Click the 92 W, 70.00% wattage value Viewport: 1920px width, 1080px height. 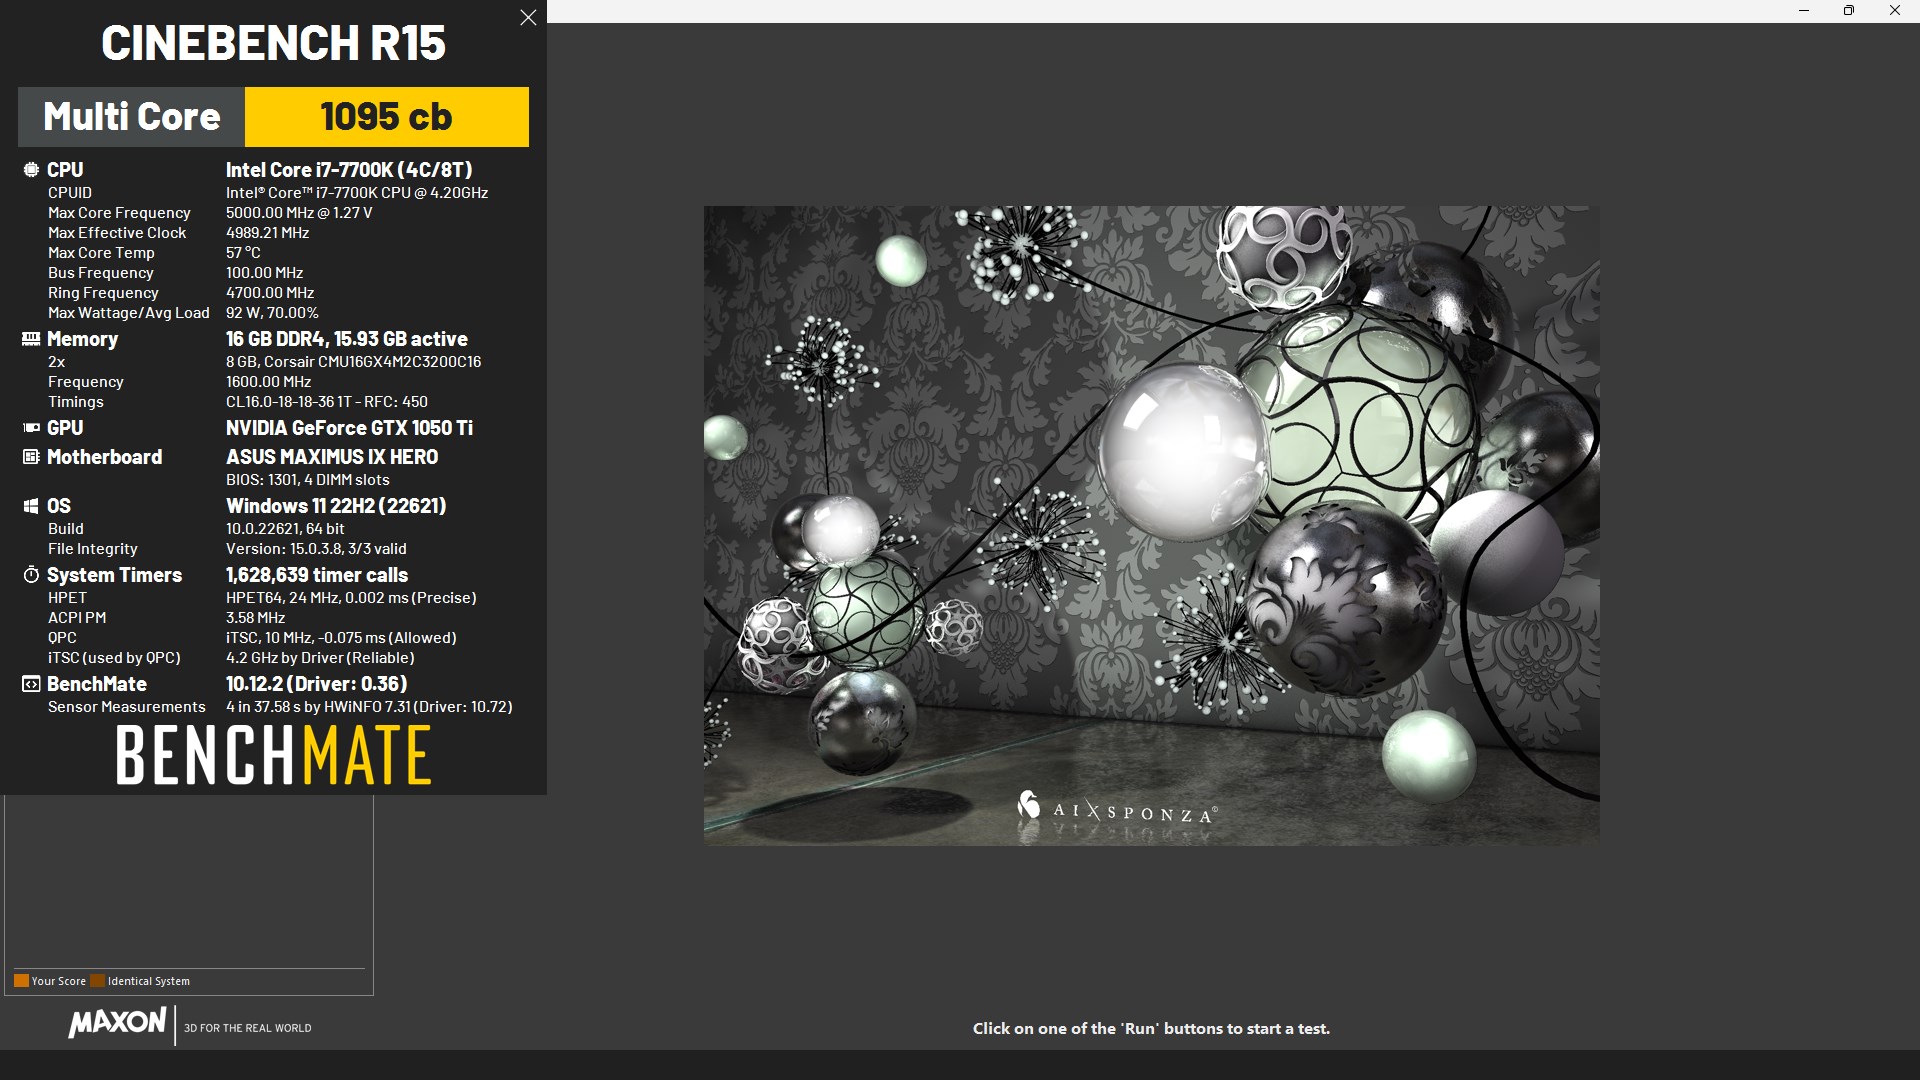tap(272, 313)
